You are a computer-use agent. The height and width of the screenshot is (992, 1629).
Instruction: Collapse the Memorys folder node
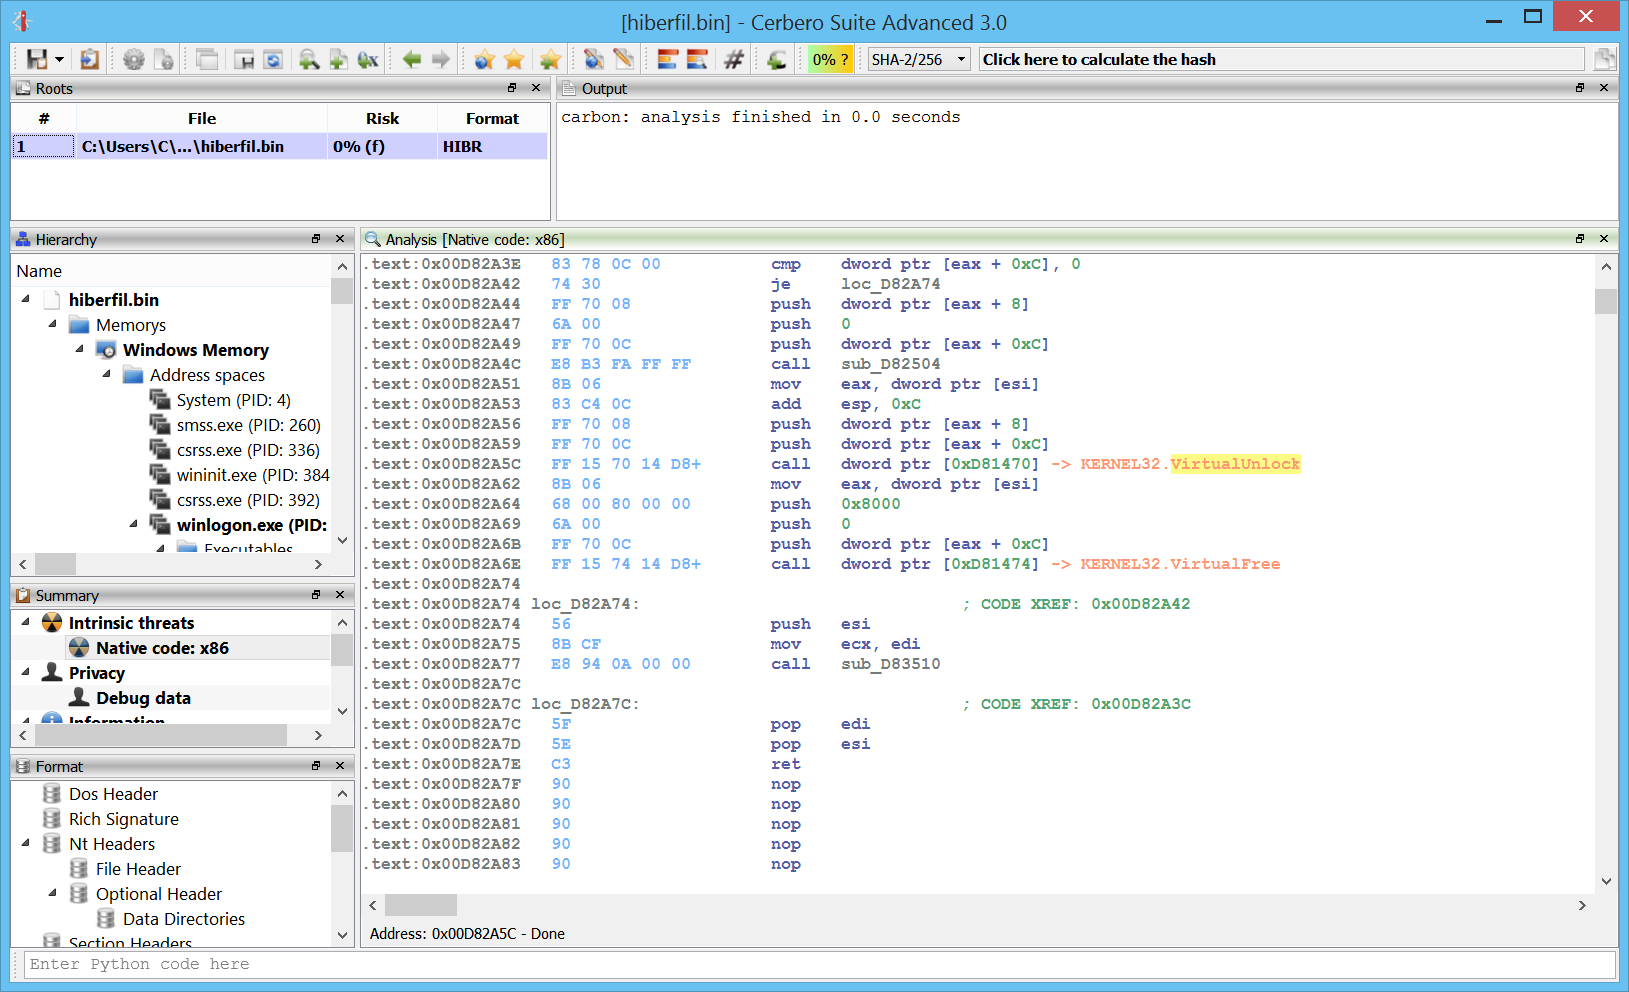[53, 324]
